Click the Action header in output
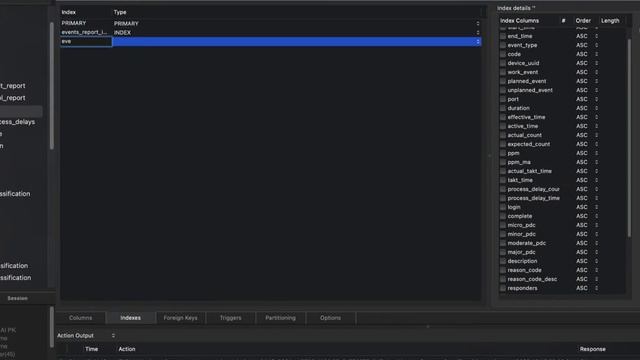Screen dimensions: 640x360 pyautogui.click(x=127, y=349)
